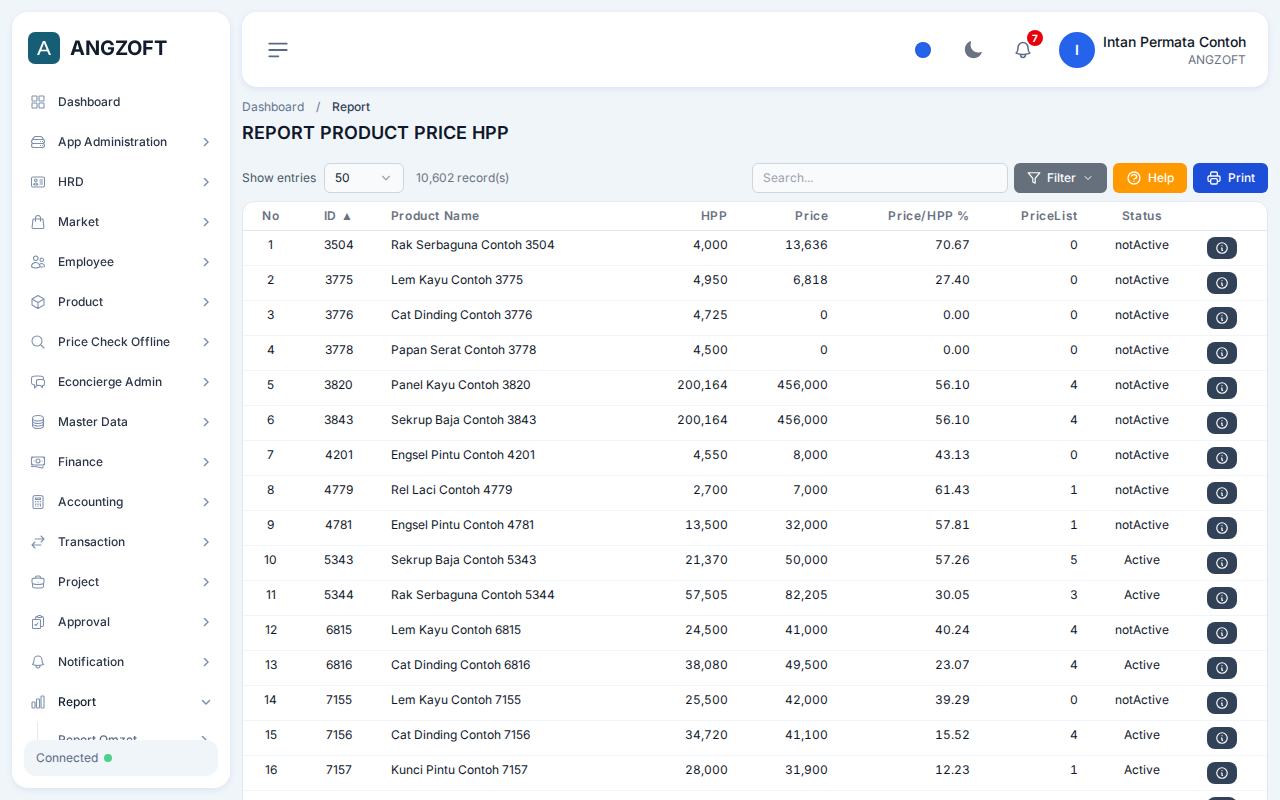Toggle the hamburger sidebar menu icon
The width and height of the screenshot is (1280, 800).
tap(278, 50)
